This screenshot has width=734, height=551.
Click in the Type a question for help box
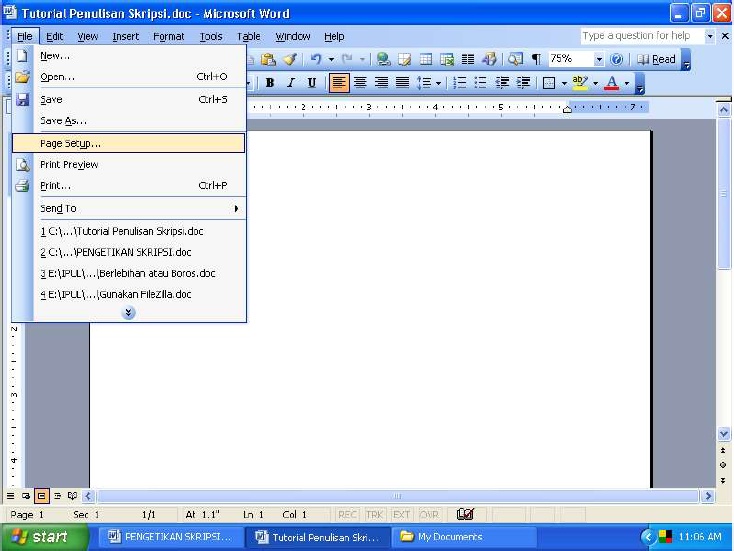coord(642,36)
